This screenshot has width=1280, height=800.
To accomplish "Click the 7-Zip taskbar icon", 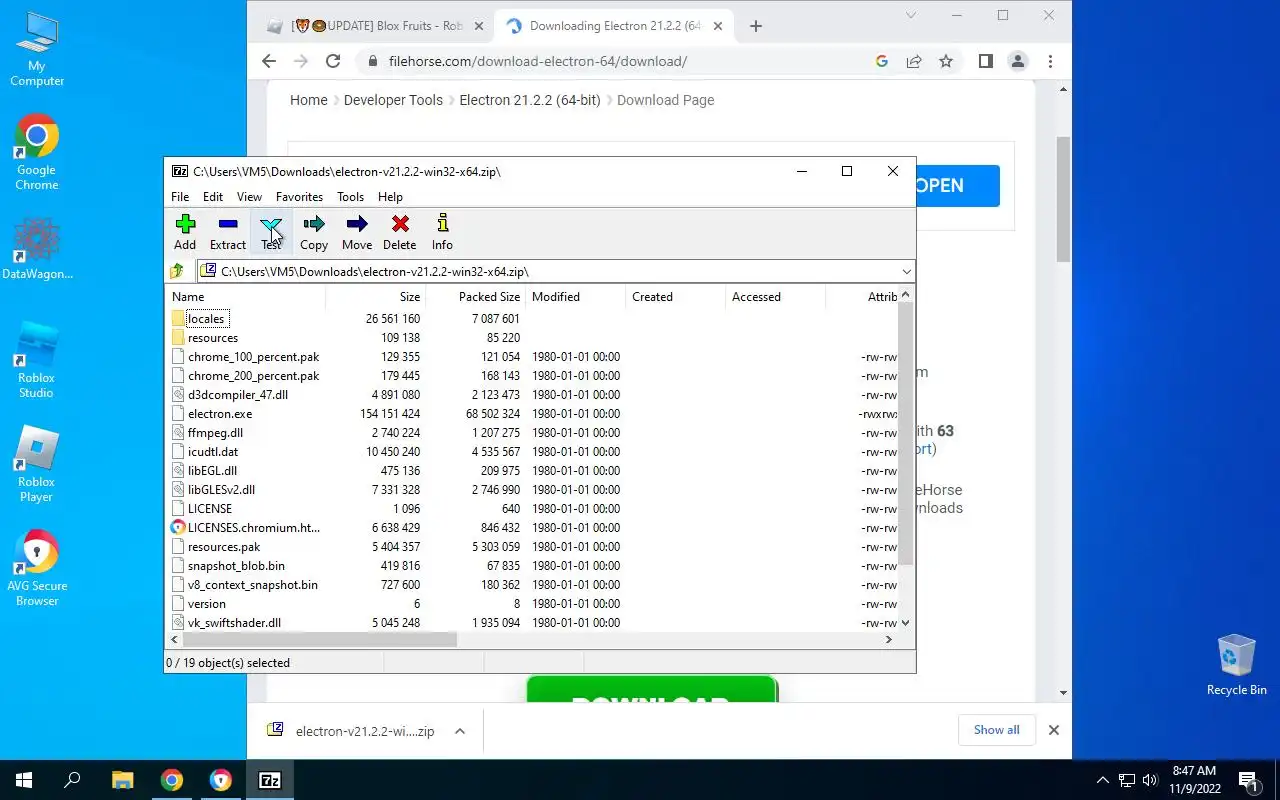I will [x=269, y=780].
